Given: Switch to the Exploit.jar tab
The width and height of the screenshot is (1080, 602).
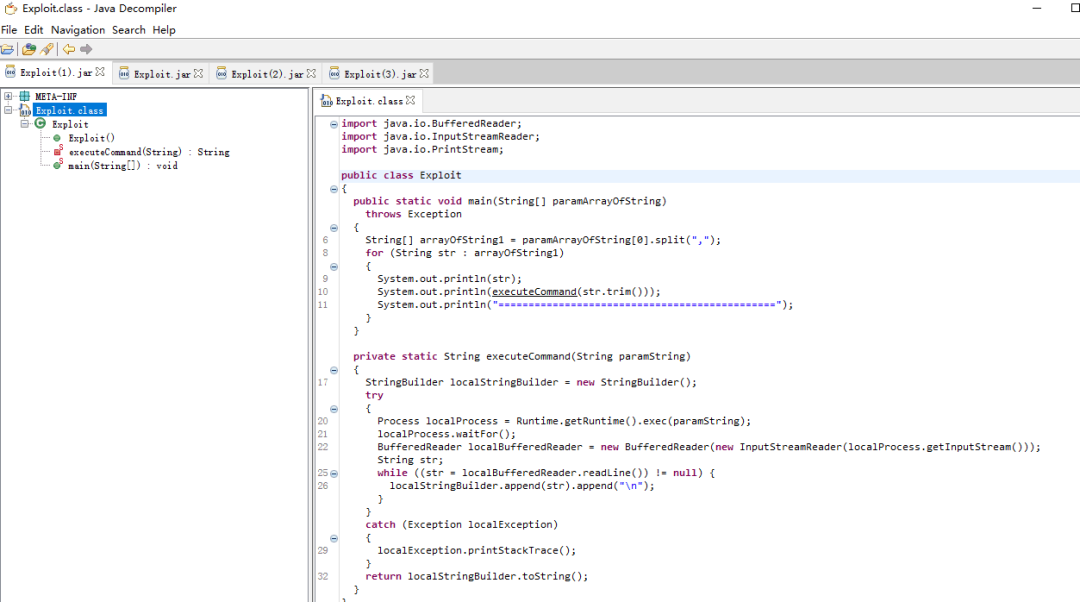Looking at the screenshot, I should (162, 74).
